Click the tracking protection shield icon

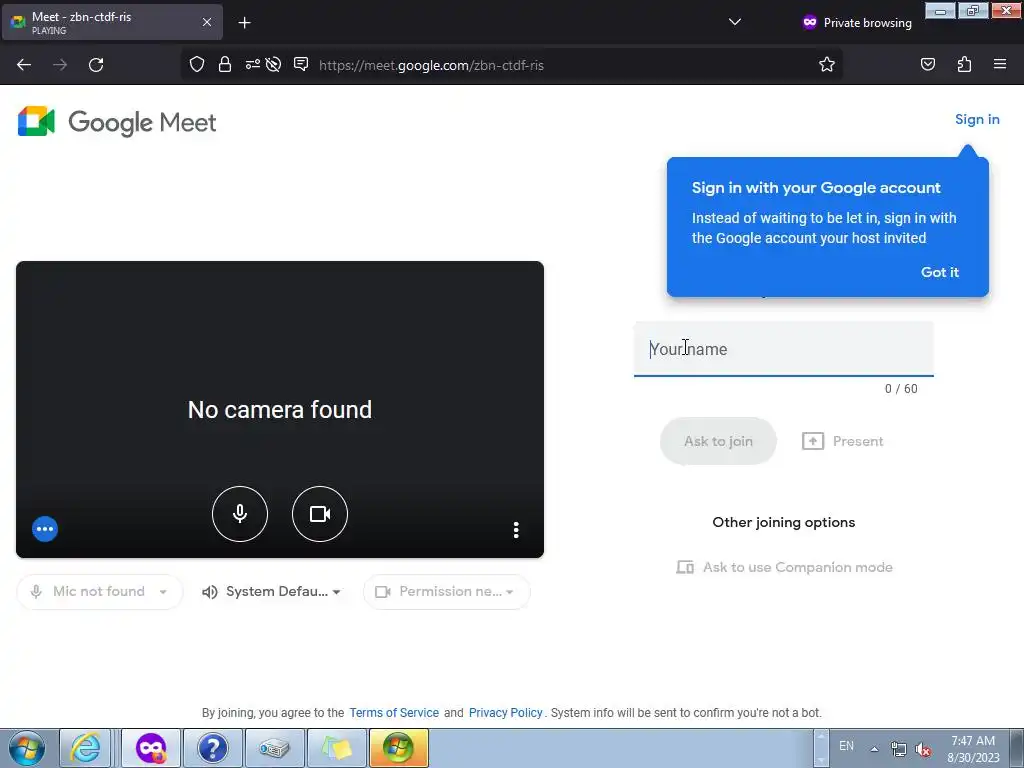click(x=197, y=64)
